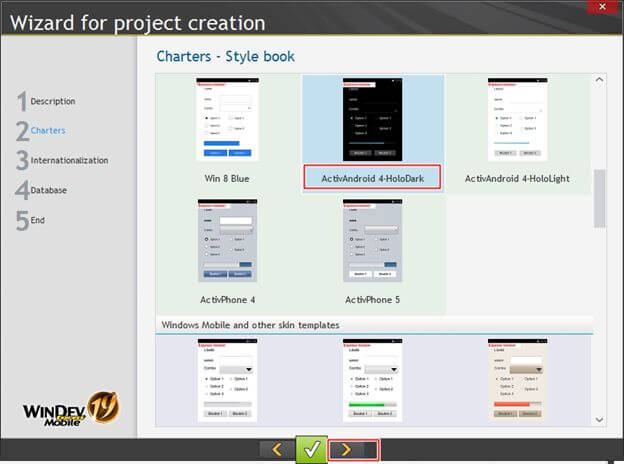Click the Charters - Style book heading
Viewport: 624px width, 464px height.
click(226, 57)
